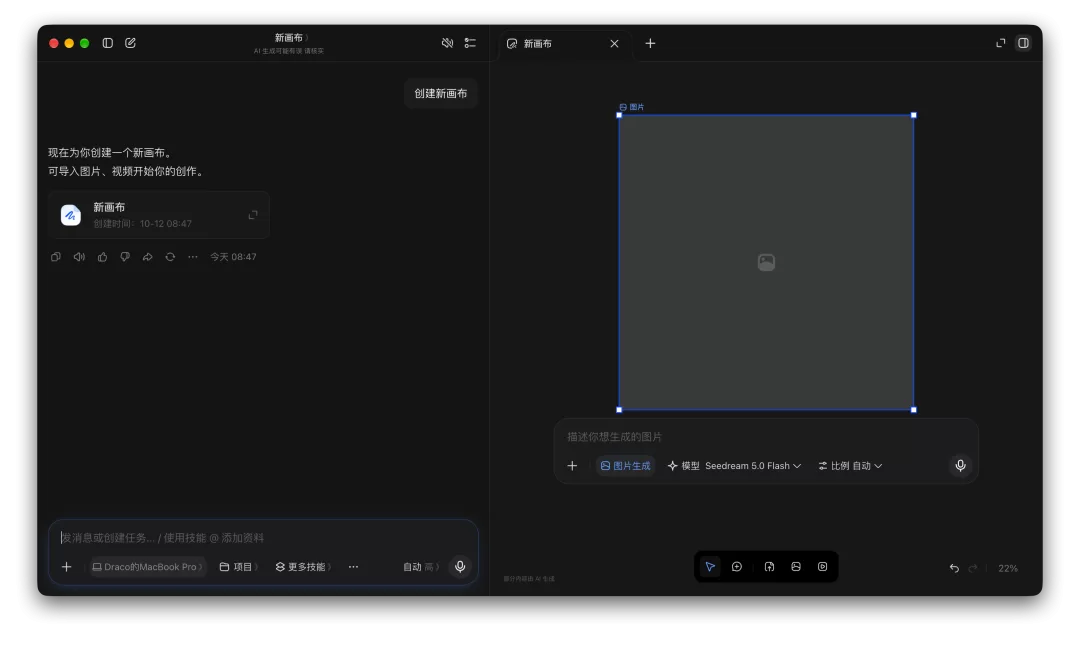Open the 模型 Seedream 5.0 Flash dropdown
Image resolution: width=1080 pixels, height=646 pixels.
coord(734,466)
